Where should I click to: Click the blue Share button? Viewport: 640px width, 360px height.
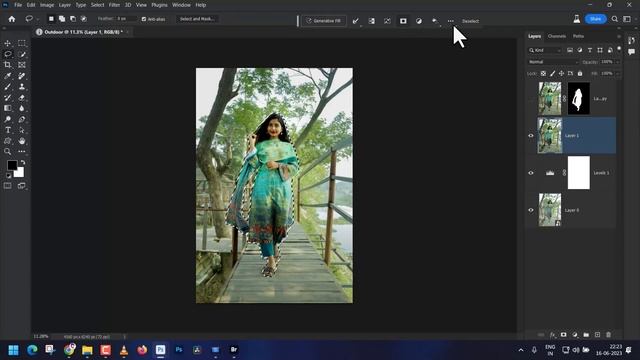(x=596, y=19)
